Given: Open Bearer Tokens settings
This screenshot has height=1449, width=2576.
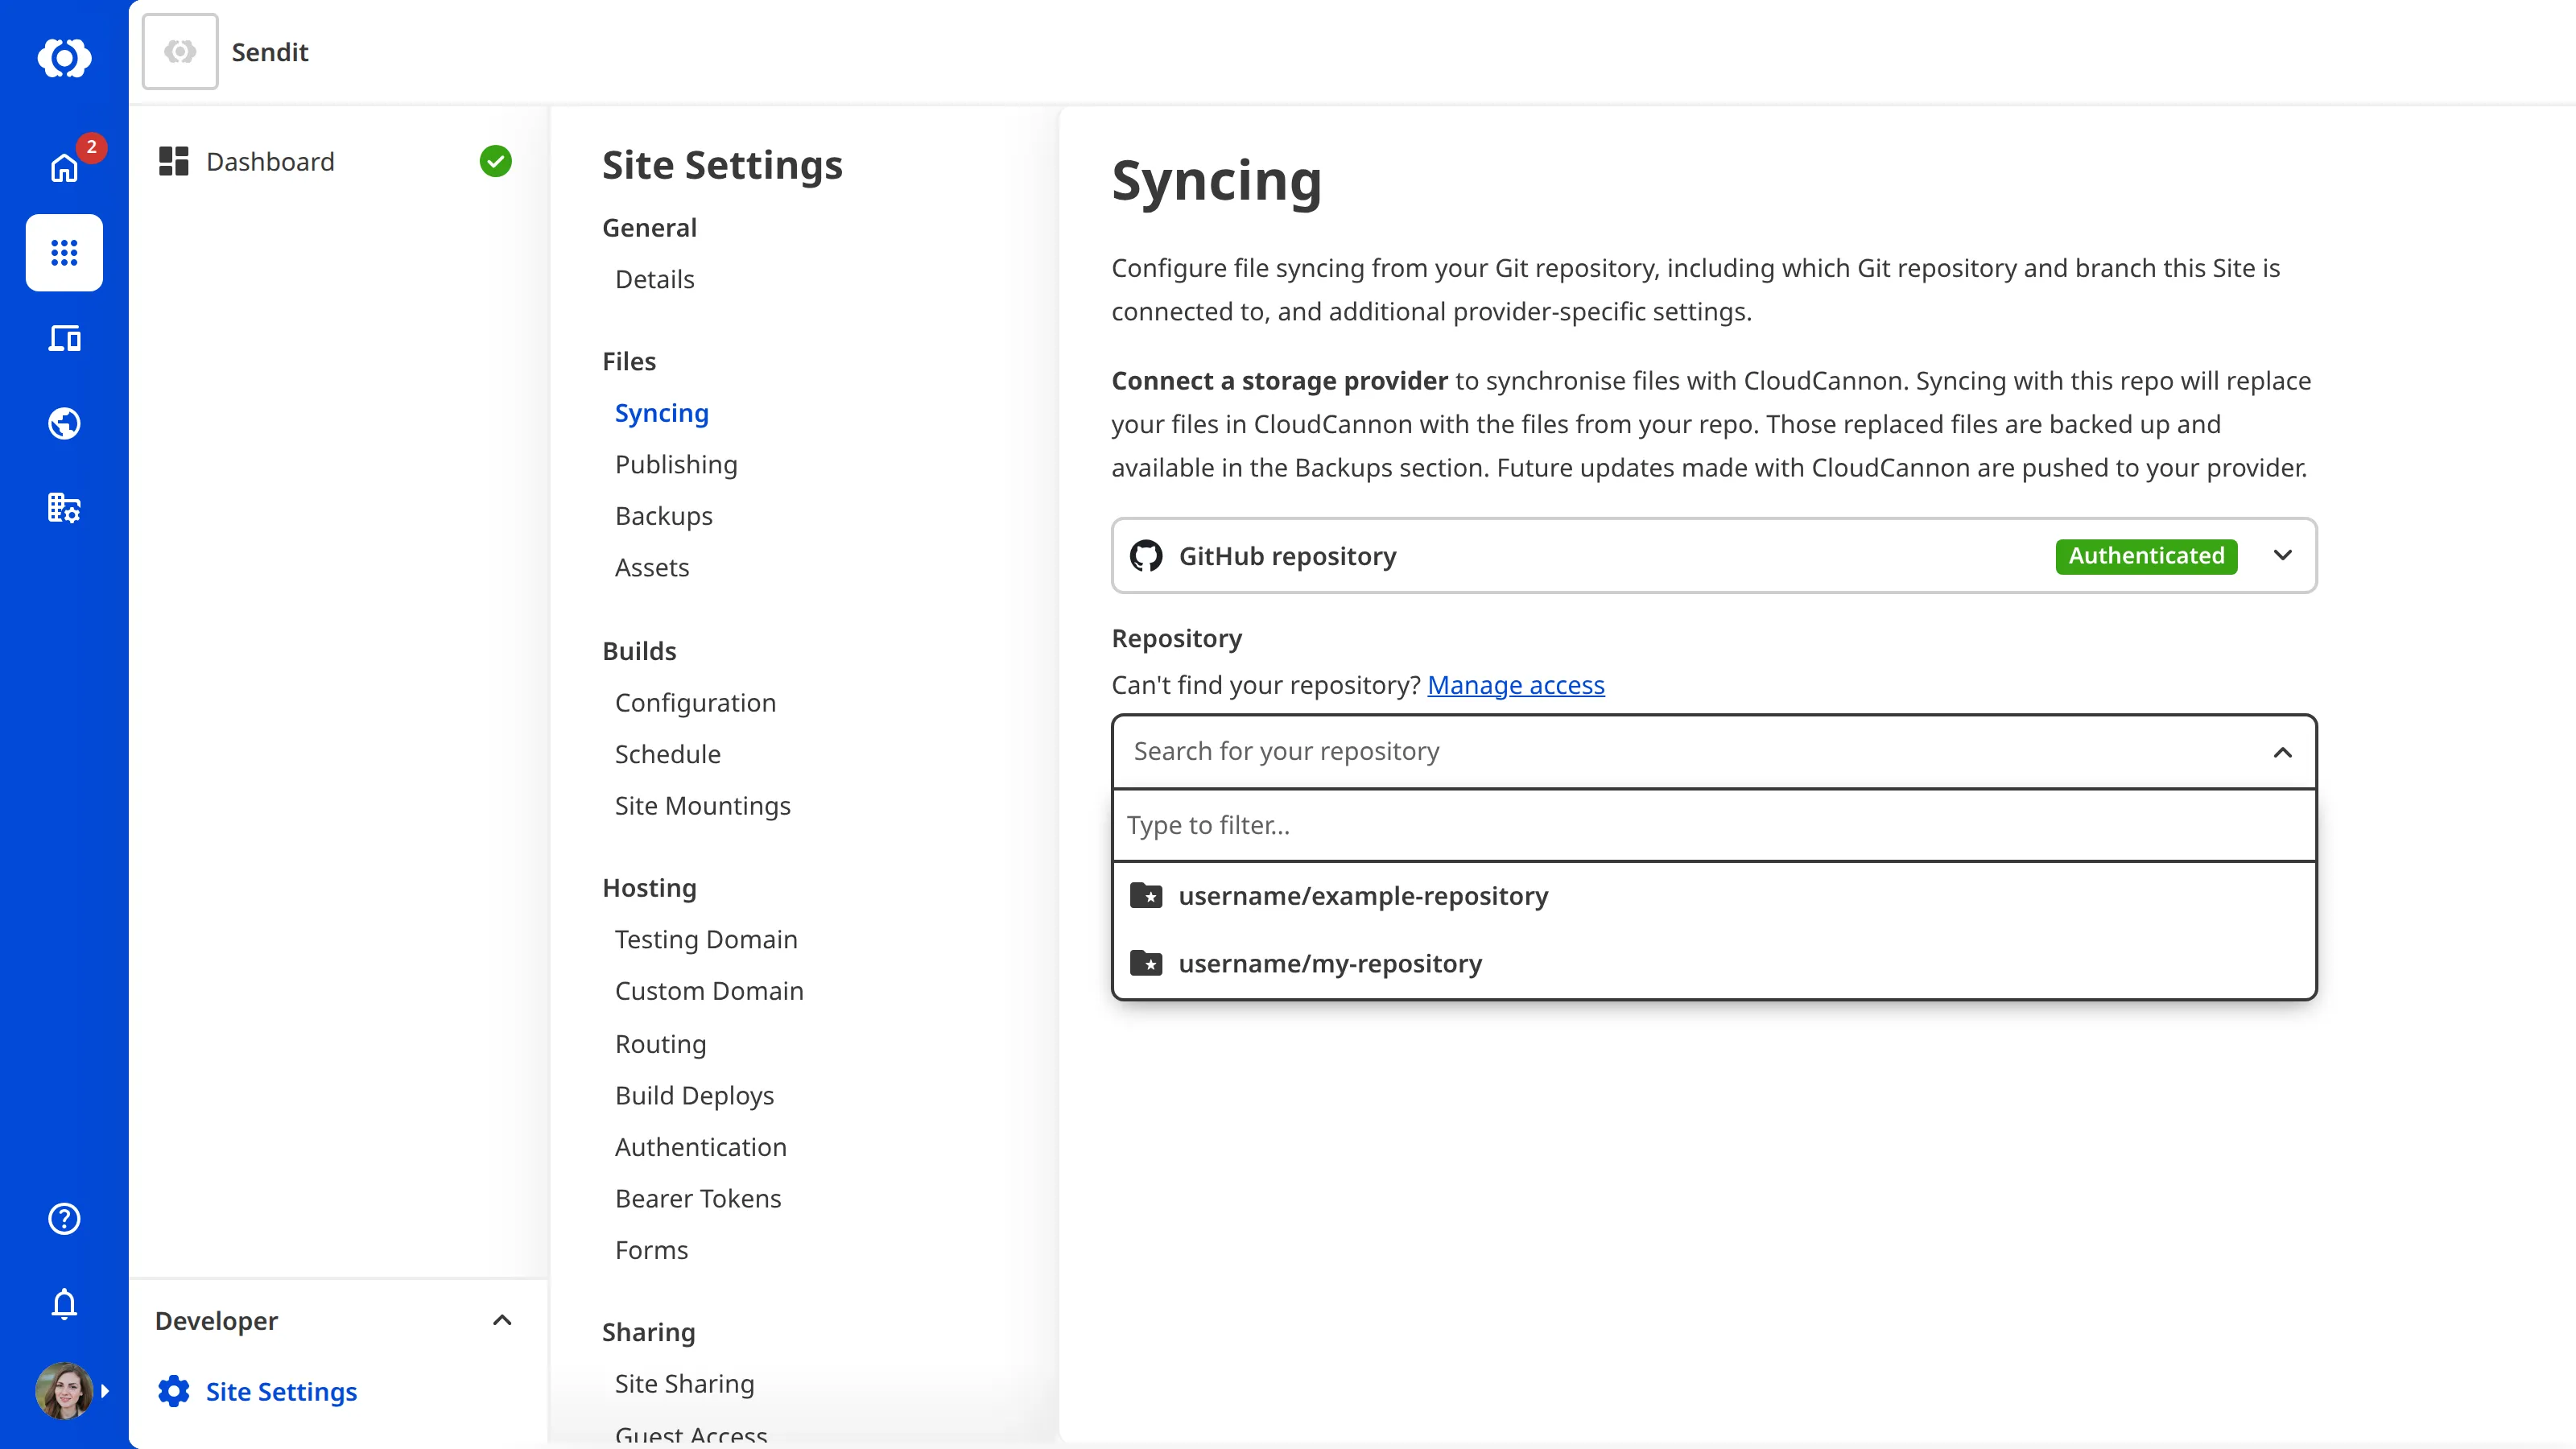Looking at the screenshot, I should click(698, 1198).
